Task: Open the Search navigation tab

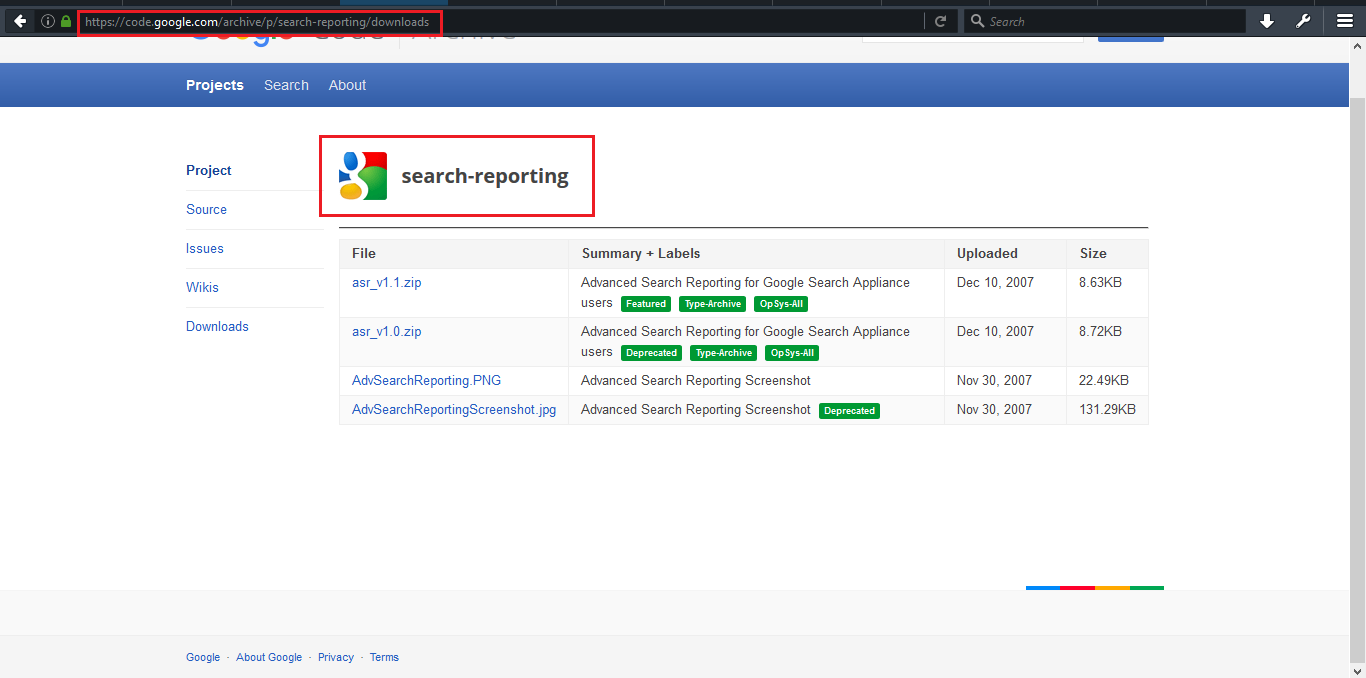Action: pos(286,85)
